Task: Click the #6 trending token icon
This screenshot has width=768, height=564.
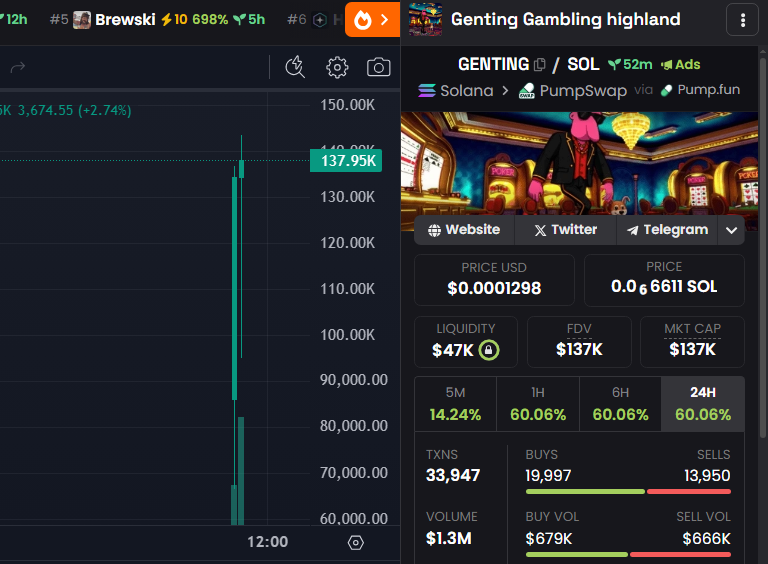Action: pos(320,20)
